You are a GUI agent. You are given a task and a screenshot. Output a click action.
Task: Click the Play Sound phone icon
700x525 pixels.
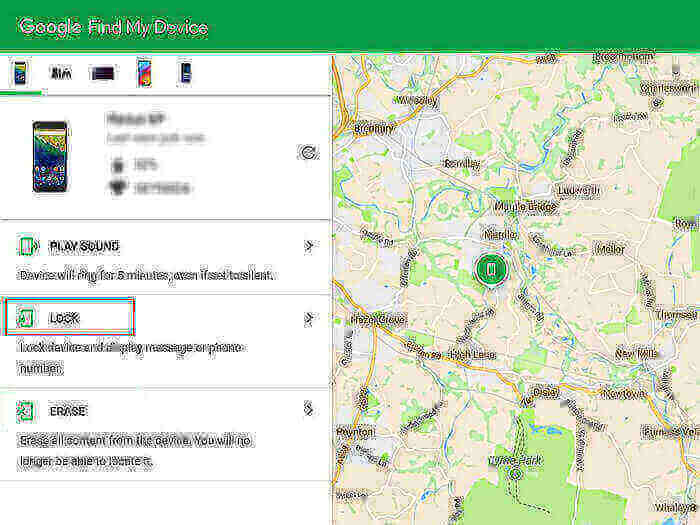coord(26,246)
